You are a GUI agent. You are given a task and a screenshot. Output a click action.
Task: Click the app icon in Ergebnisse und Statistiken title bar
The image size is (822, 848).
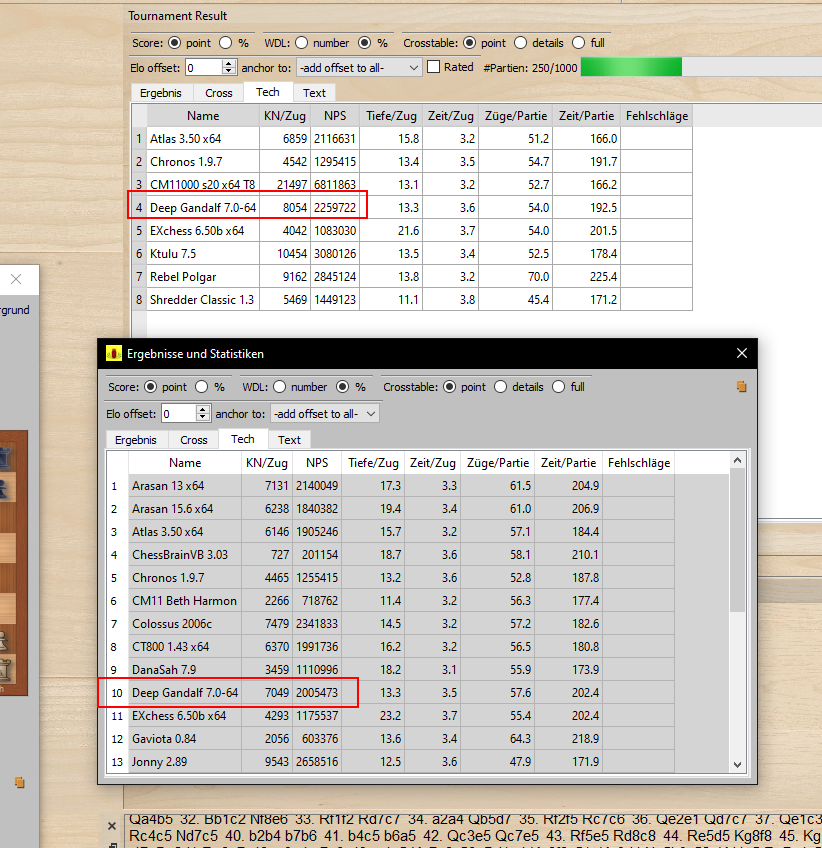pyautogui.click(x=113, y=354)
